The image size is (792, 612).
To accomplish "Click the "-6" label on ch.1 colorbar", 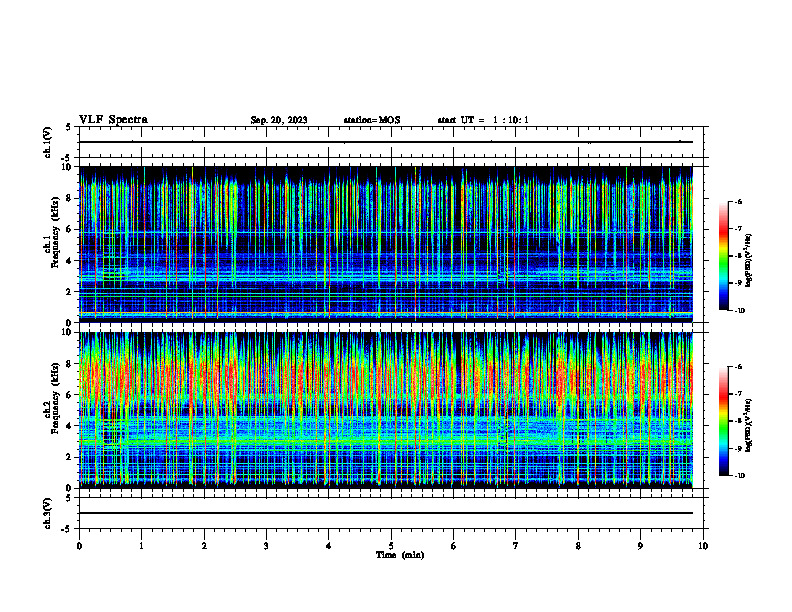I will (x=738, y=201).
